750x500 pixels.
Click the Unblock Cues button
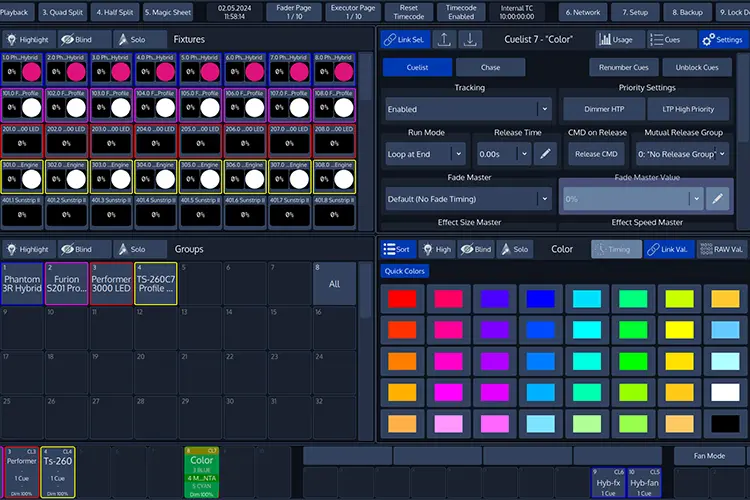click(697, 67)
